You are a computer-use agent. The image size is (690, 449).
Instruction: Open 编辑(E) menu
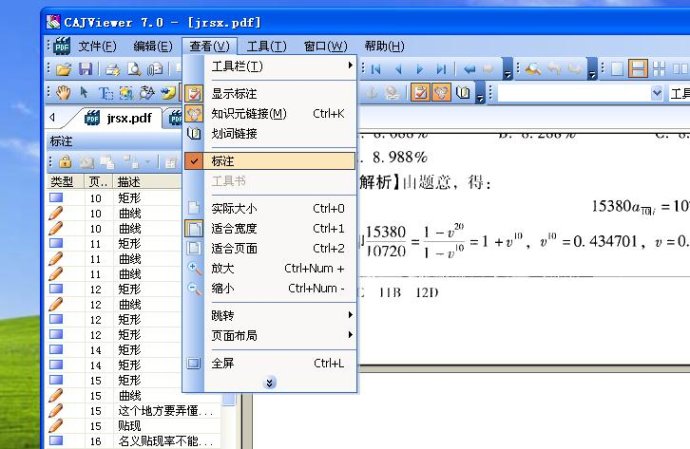[153, 46]
